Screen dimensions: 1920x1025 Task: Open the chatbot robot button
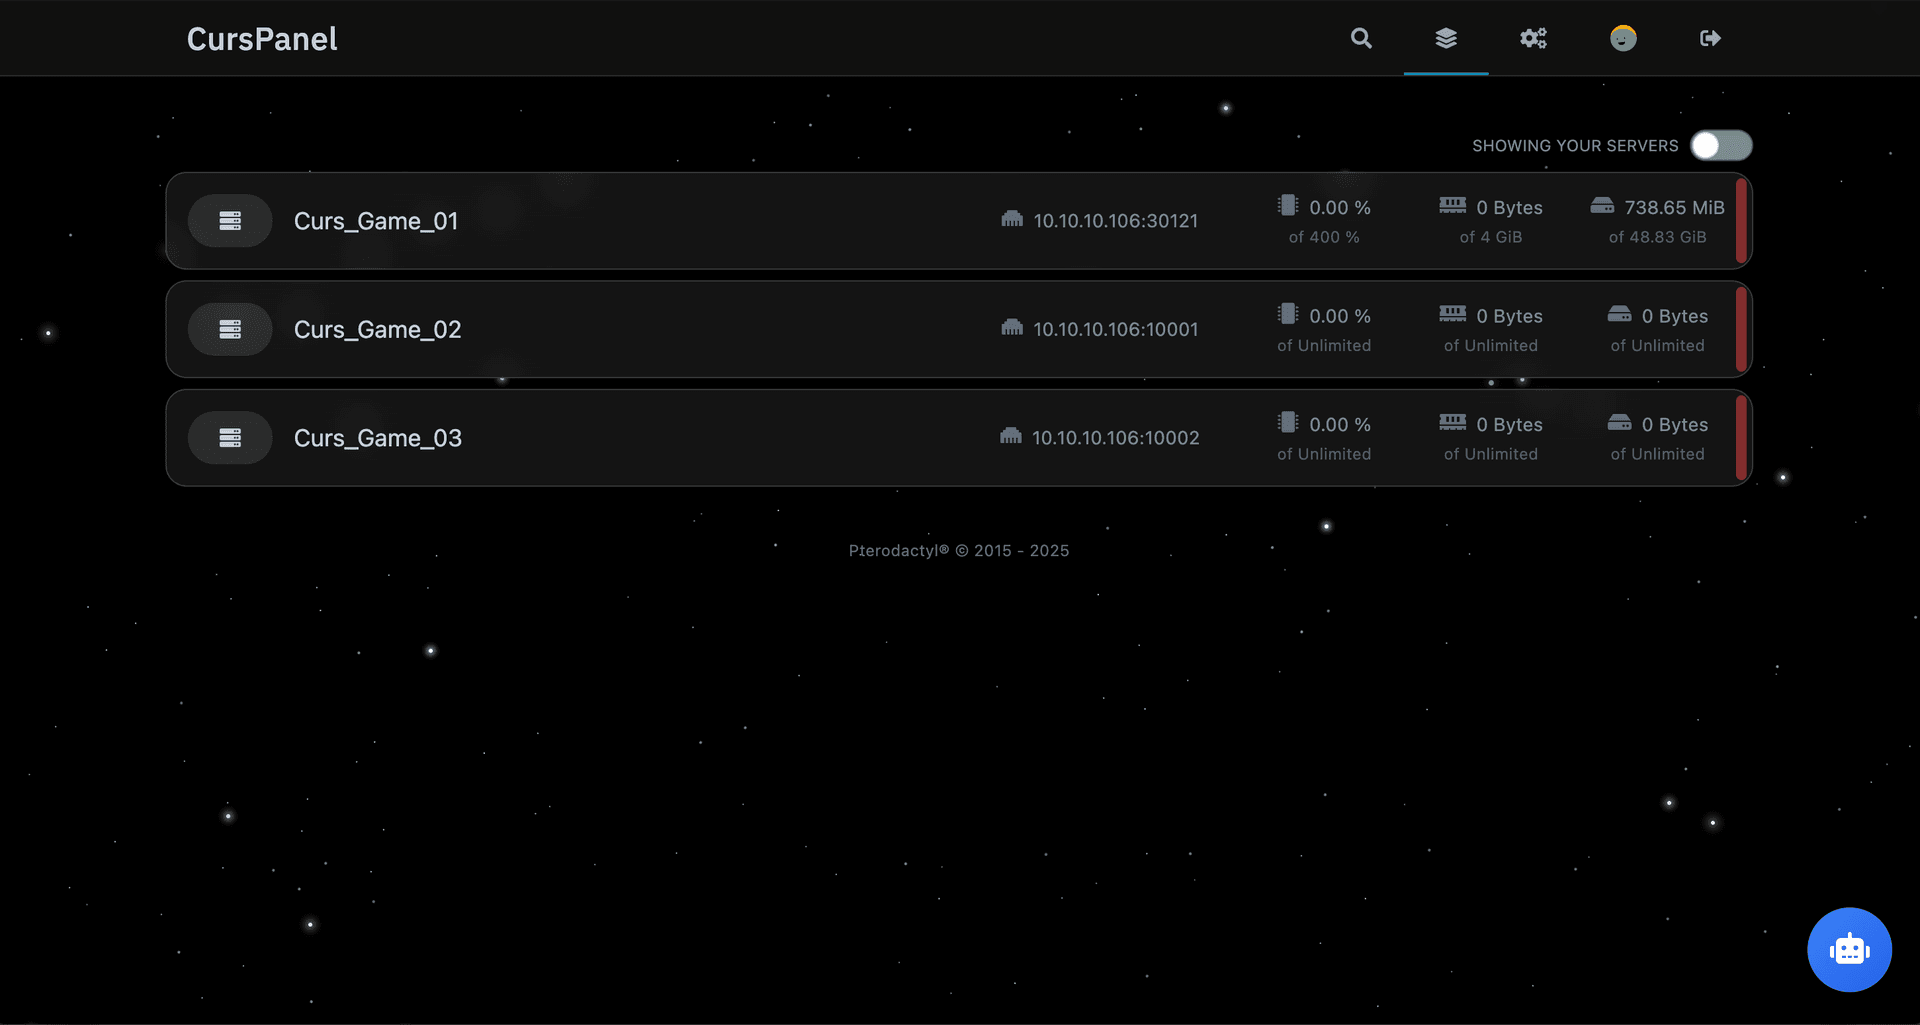[x=1849, y=950]
